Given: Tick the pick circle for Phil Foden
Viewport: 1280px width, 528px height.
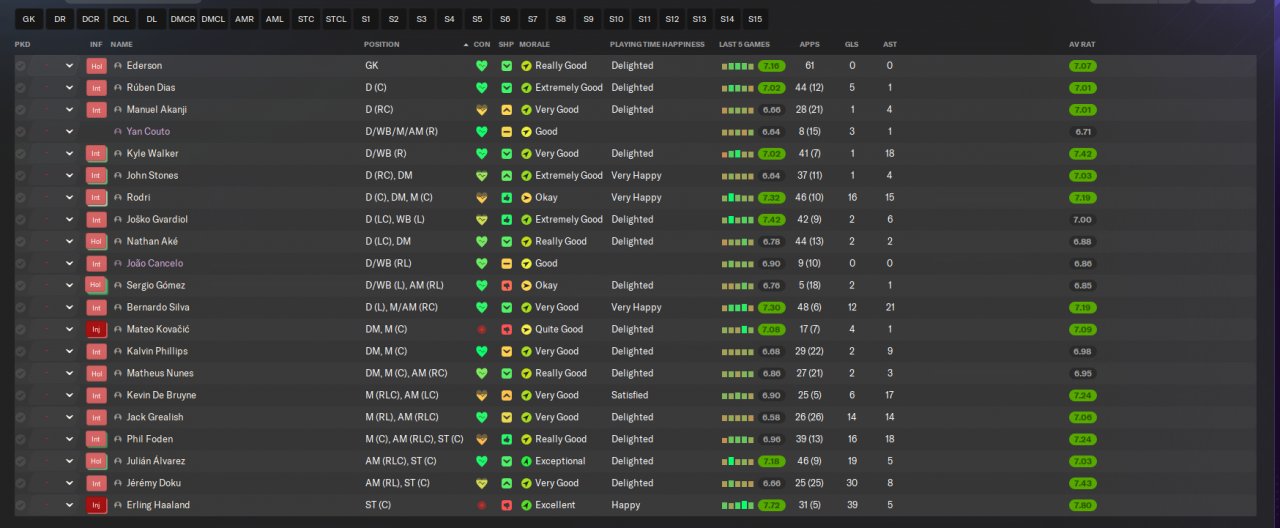Looking at the screenshot, I should pos(20,440).
